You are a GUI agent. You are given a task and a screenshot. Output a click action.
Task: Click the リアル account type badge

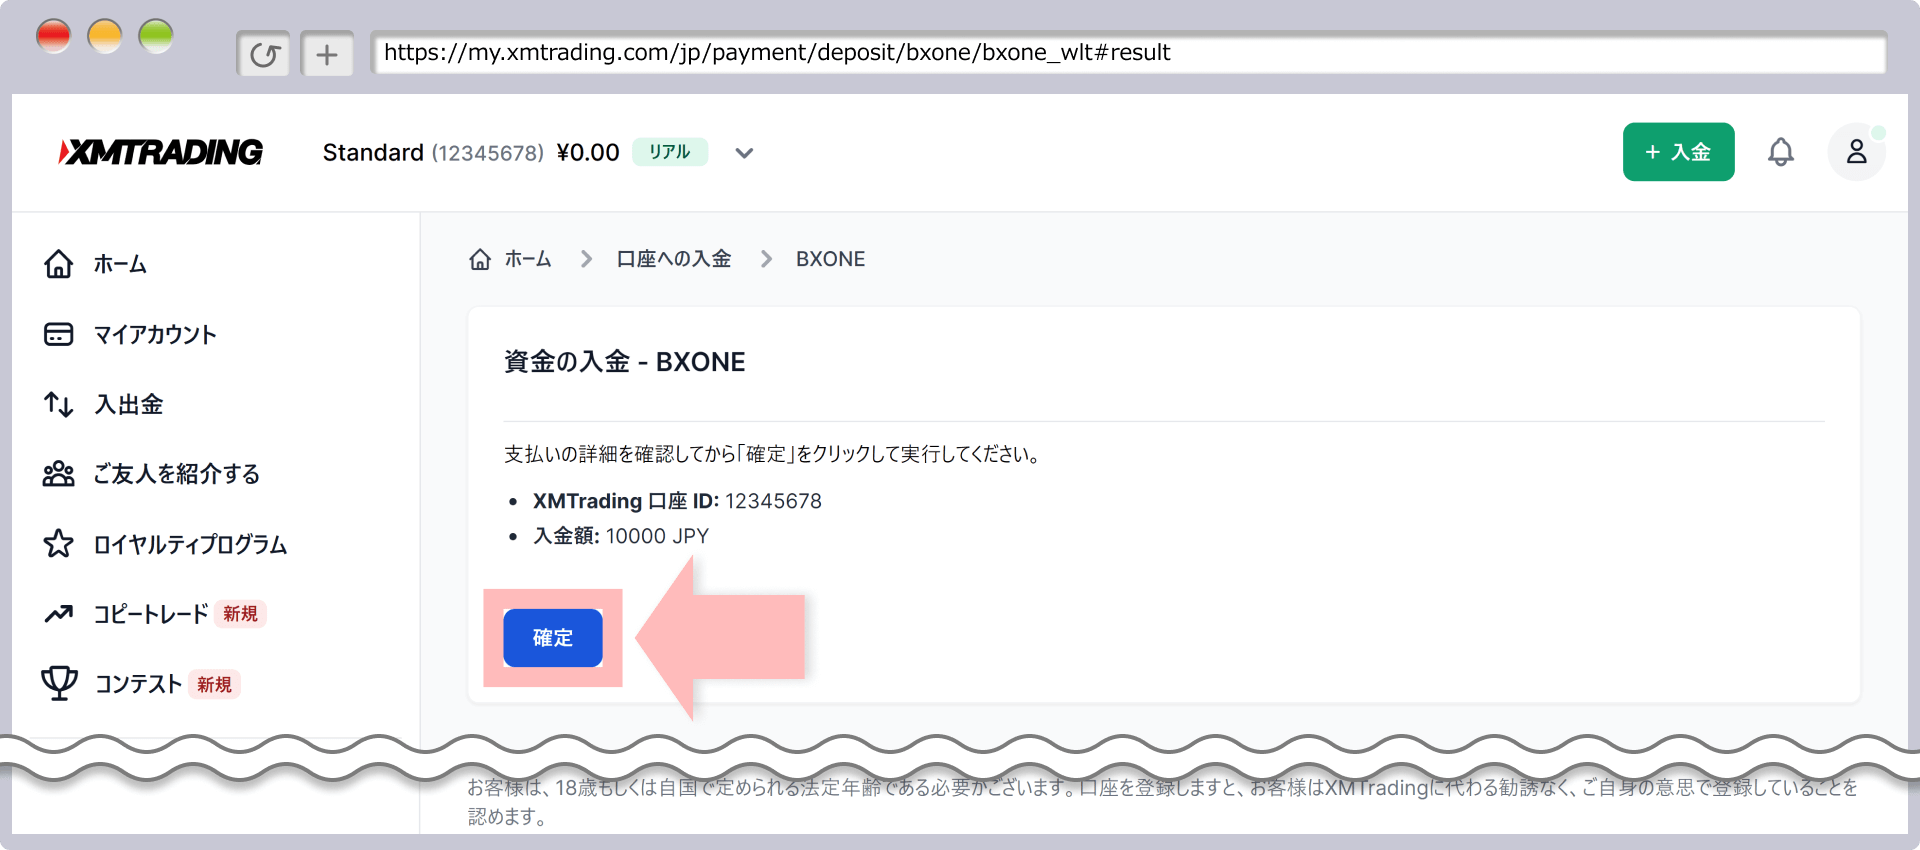coord(669,152)
